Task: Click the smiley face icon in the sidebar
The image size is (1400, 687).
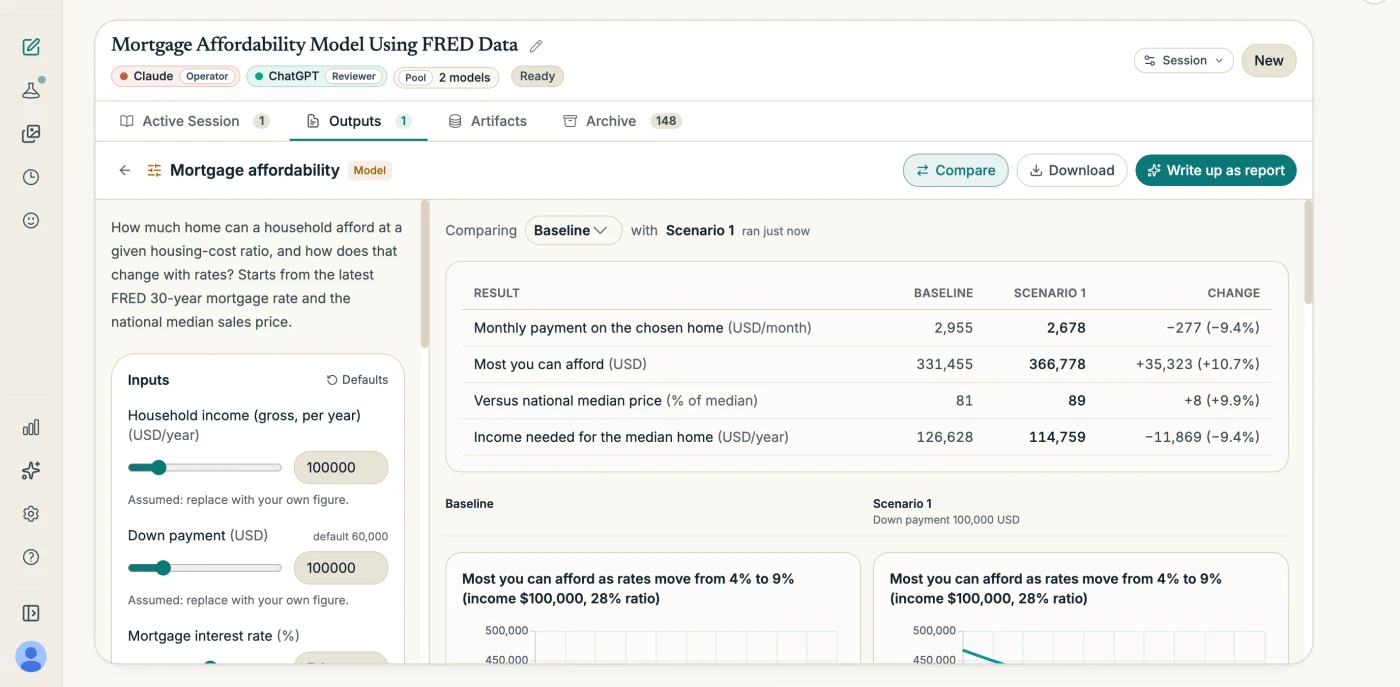Action: pos(31,220)
